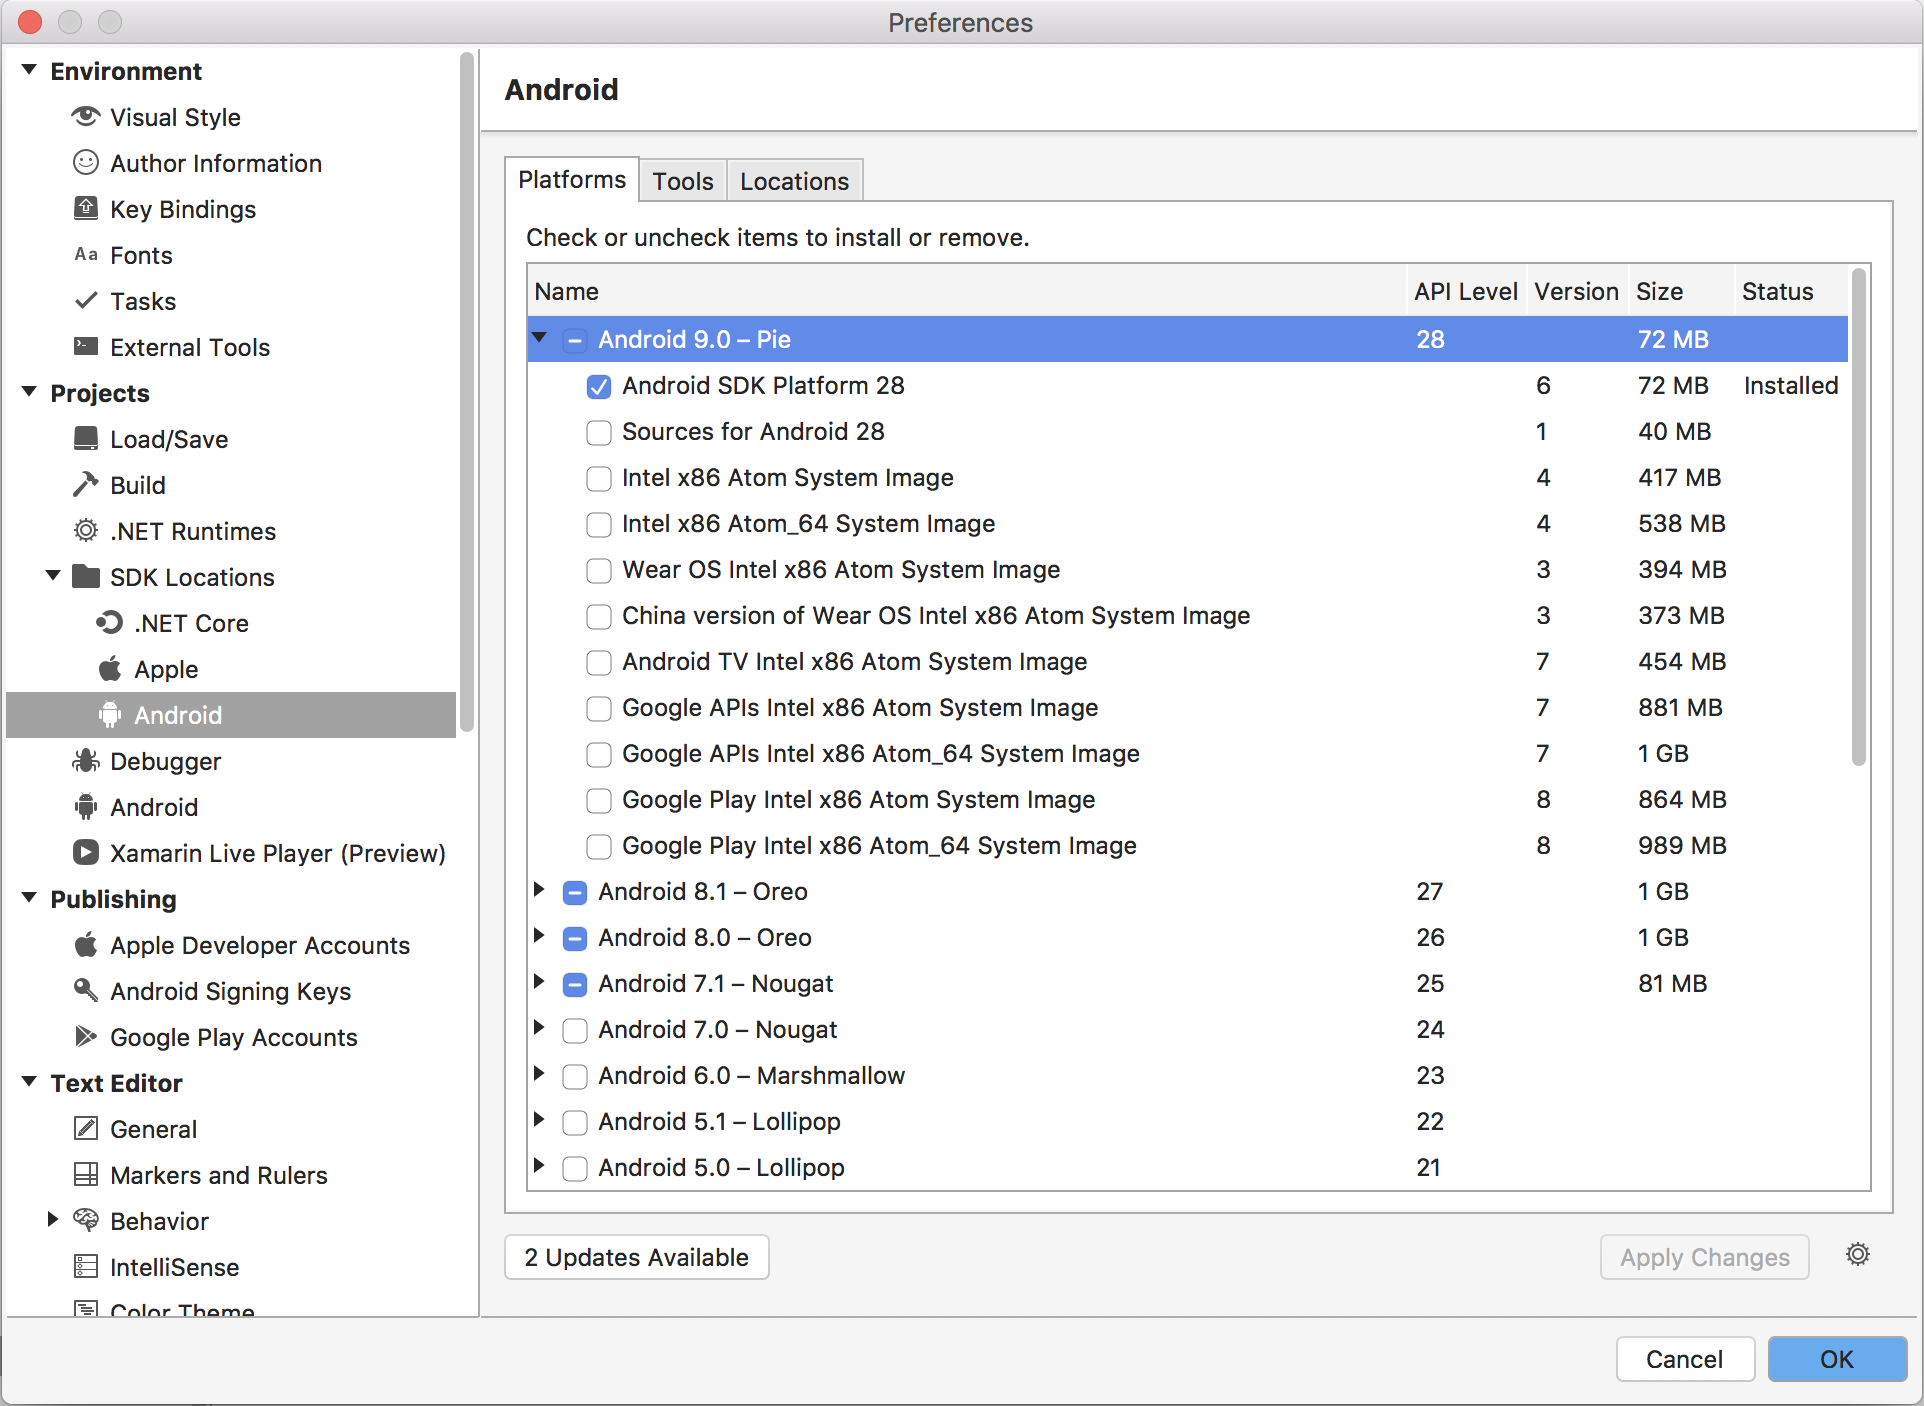This screenshot has height=1406, width=1924.
Task: Click Android robot icon below Debugger
Action: click(x=86, y=806)
